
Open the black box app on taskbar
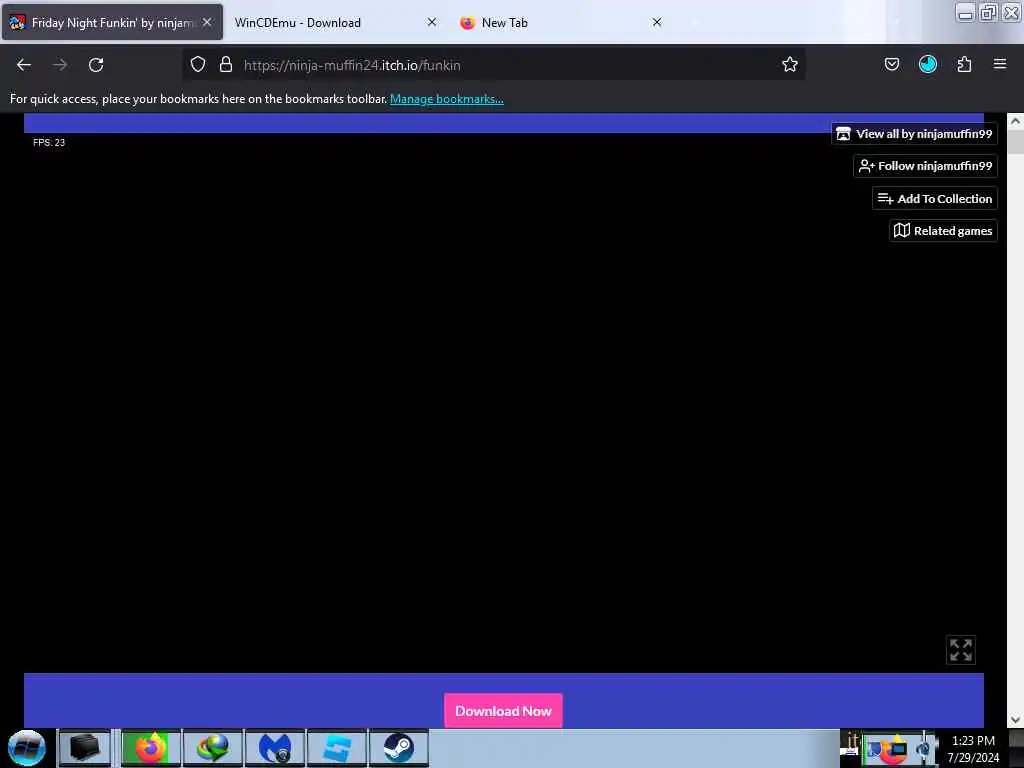pyautogui.click(x=85, y=748)
